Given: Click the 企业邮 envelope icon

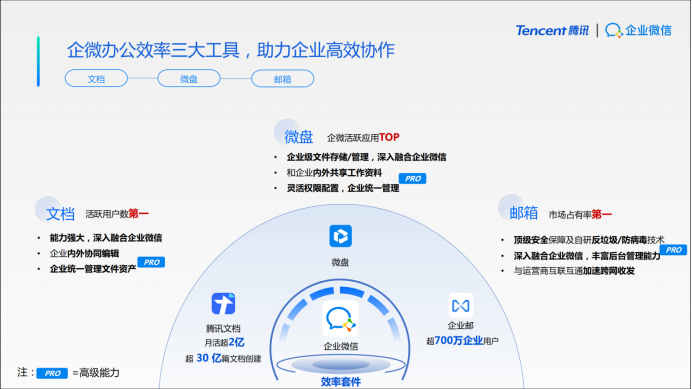Looking at the screenshot, I should (461, 305).
